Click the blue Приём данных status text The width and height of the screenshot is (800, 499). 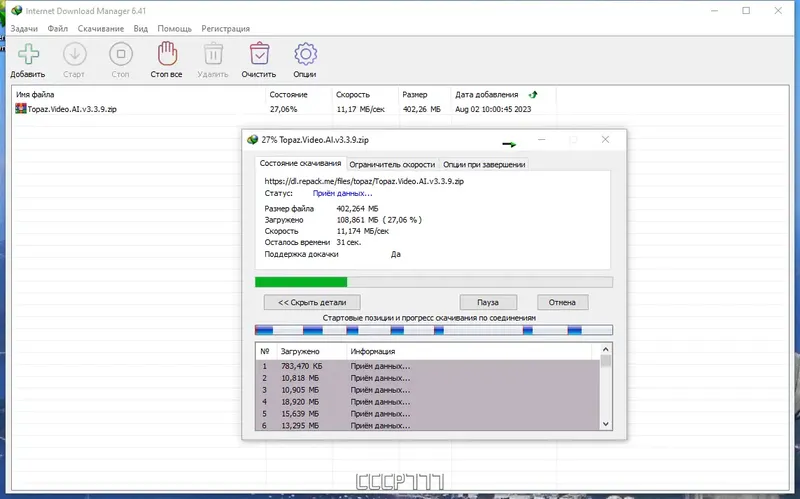point(342,193)
